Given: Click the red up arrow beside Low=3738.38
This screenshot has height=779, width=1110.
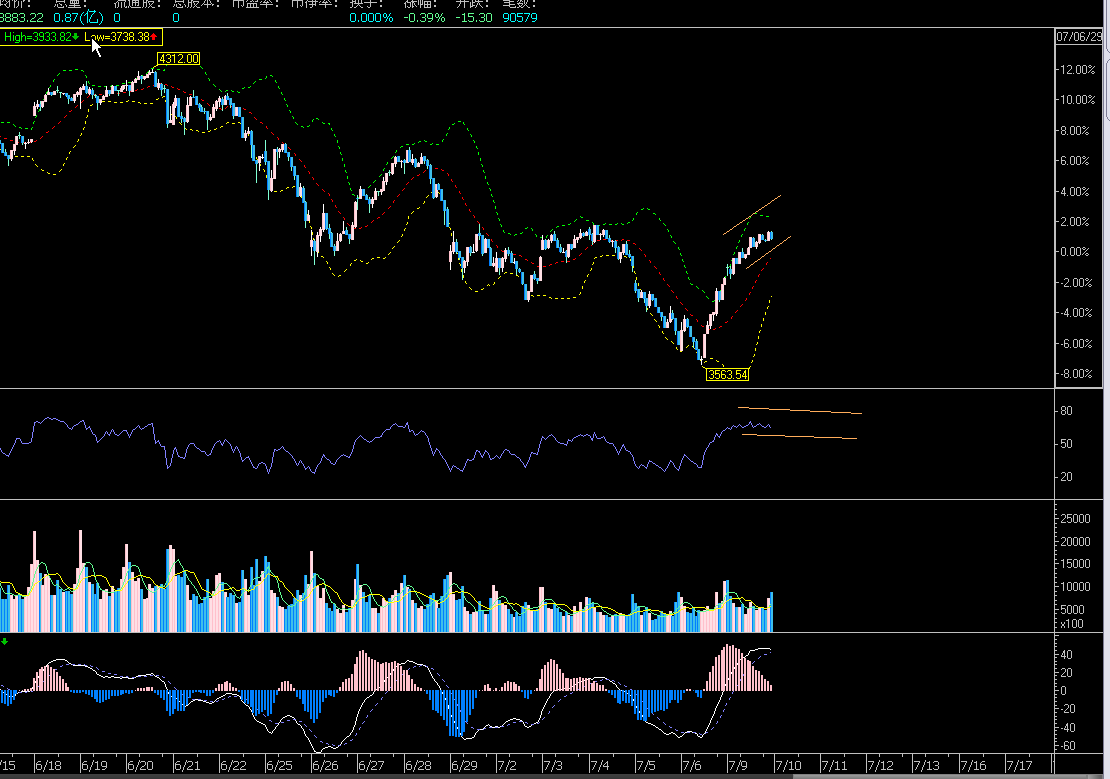Looking at the screenshot, I should point(154,37).
